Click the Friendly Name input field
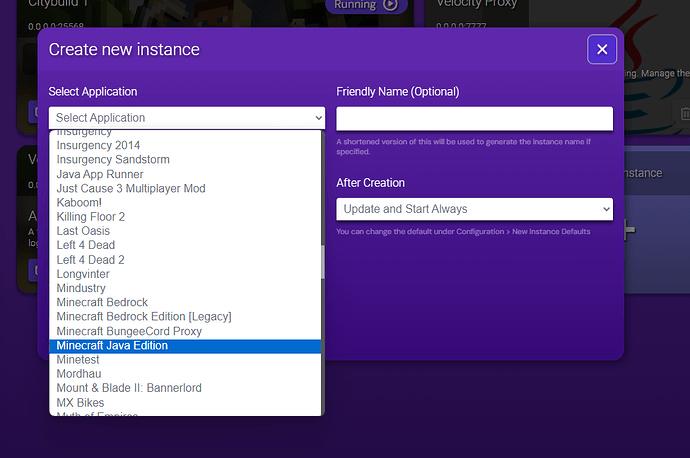 coord(474,118)
